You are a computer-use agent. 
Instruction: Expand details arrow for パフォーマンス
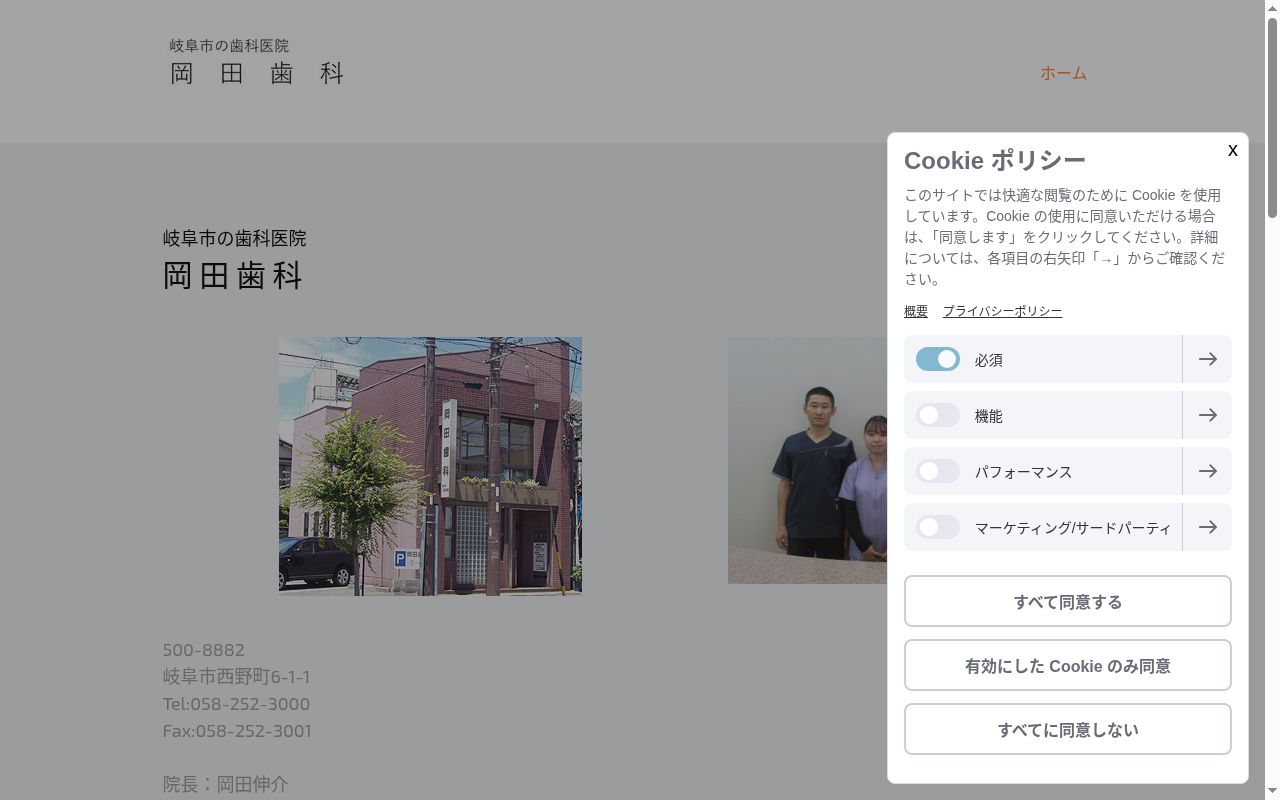[1207, 471]
